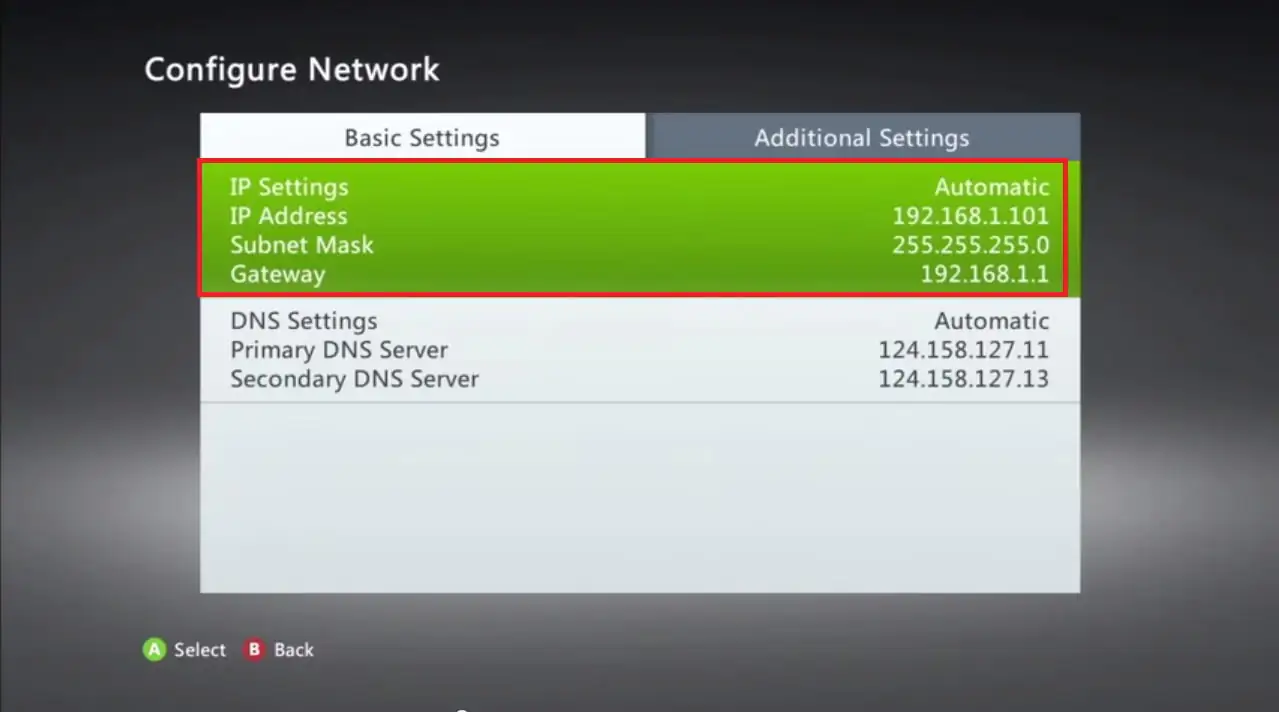1279x712 pixels.
Task: Click the highlighted green IP settings panel
Action: (634, 229)
